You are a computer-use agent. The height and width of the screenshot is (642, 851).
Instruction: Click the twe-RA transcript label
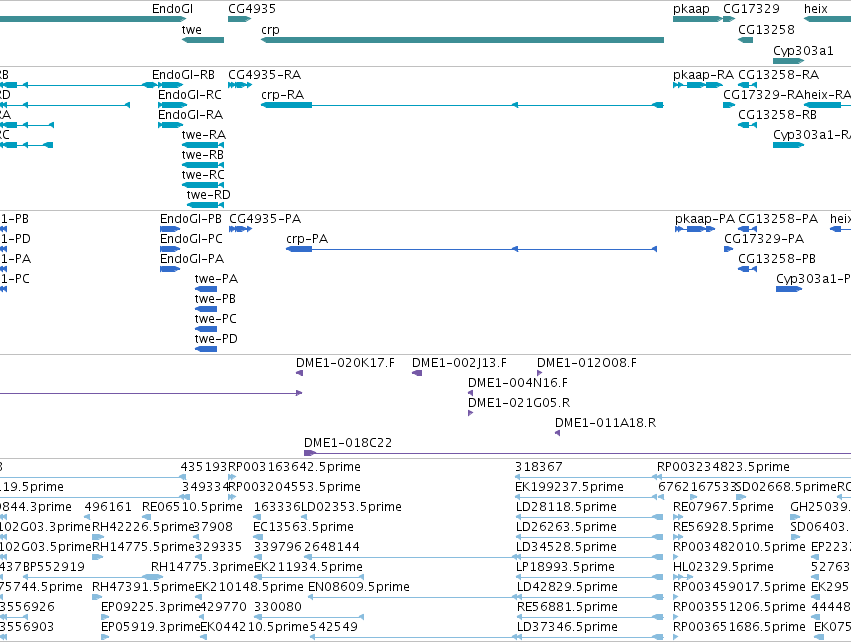(x=204, y=135)
